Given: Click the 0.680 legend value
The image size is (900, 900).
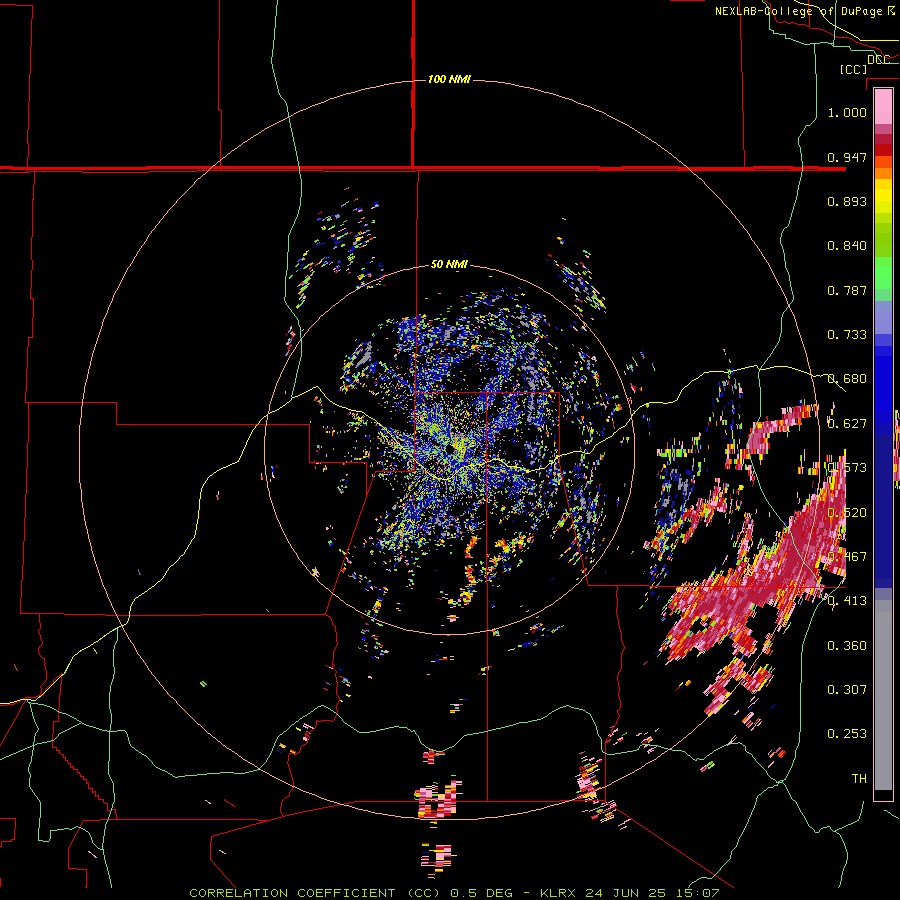Looking at the screenshot, I should click(847, 379).
